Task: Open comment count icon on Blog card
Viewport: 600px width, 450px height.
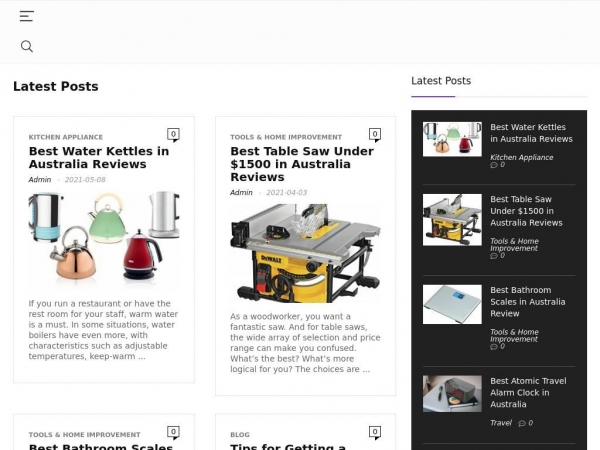Action: click(x=375, y=432)
